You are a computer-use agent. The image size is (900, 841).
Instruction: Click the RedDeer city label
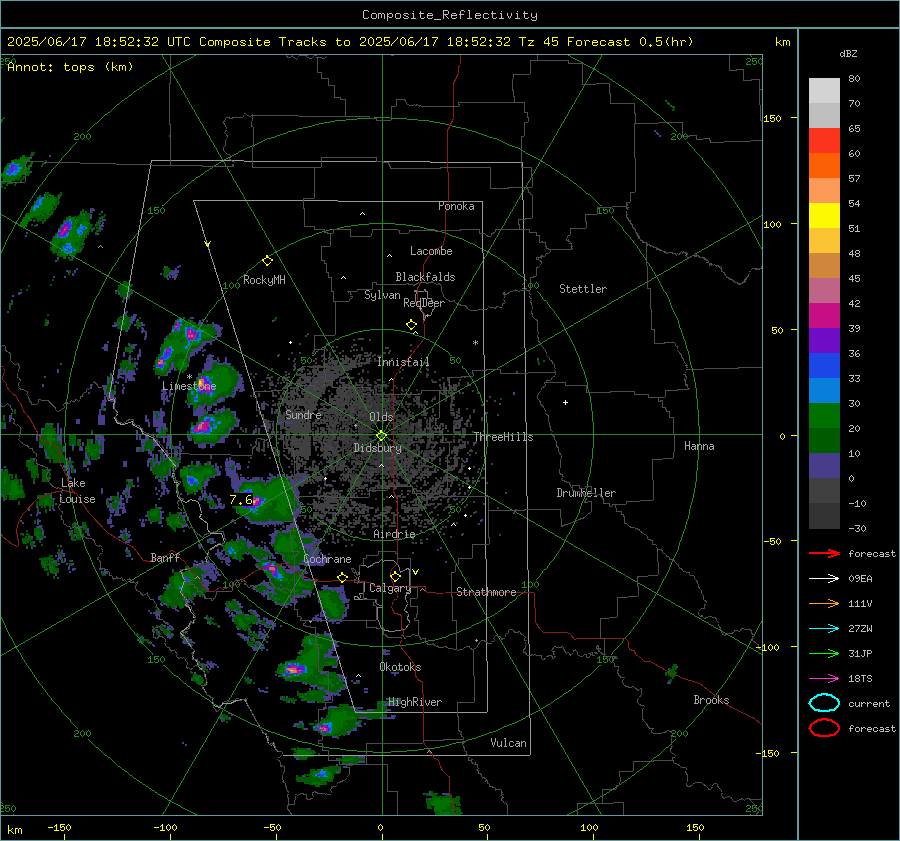(x=424, y=303)
